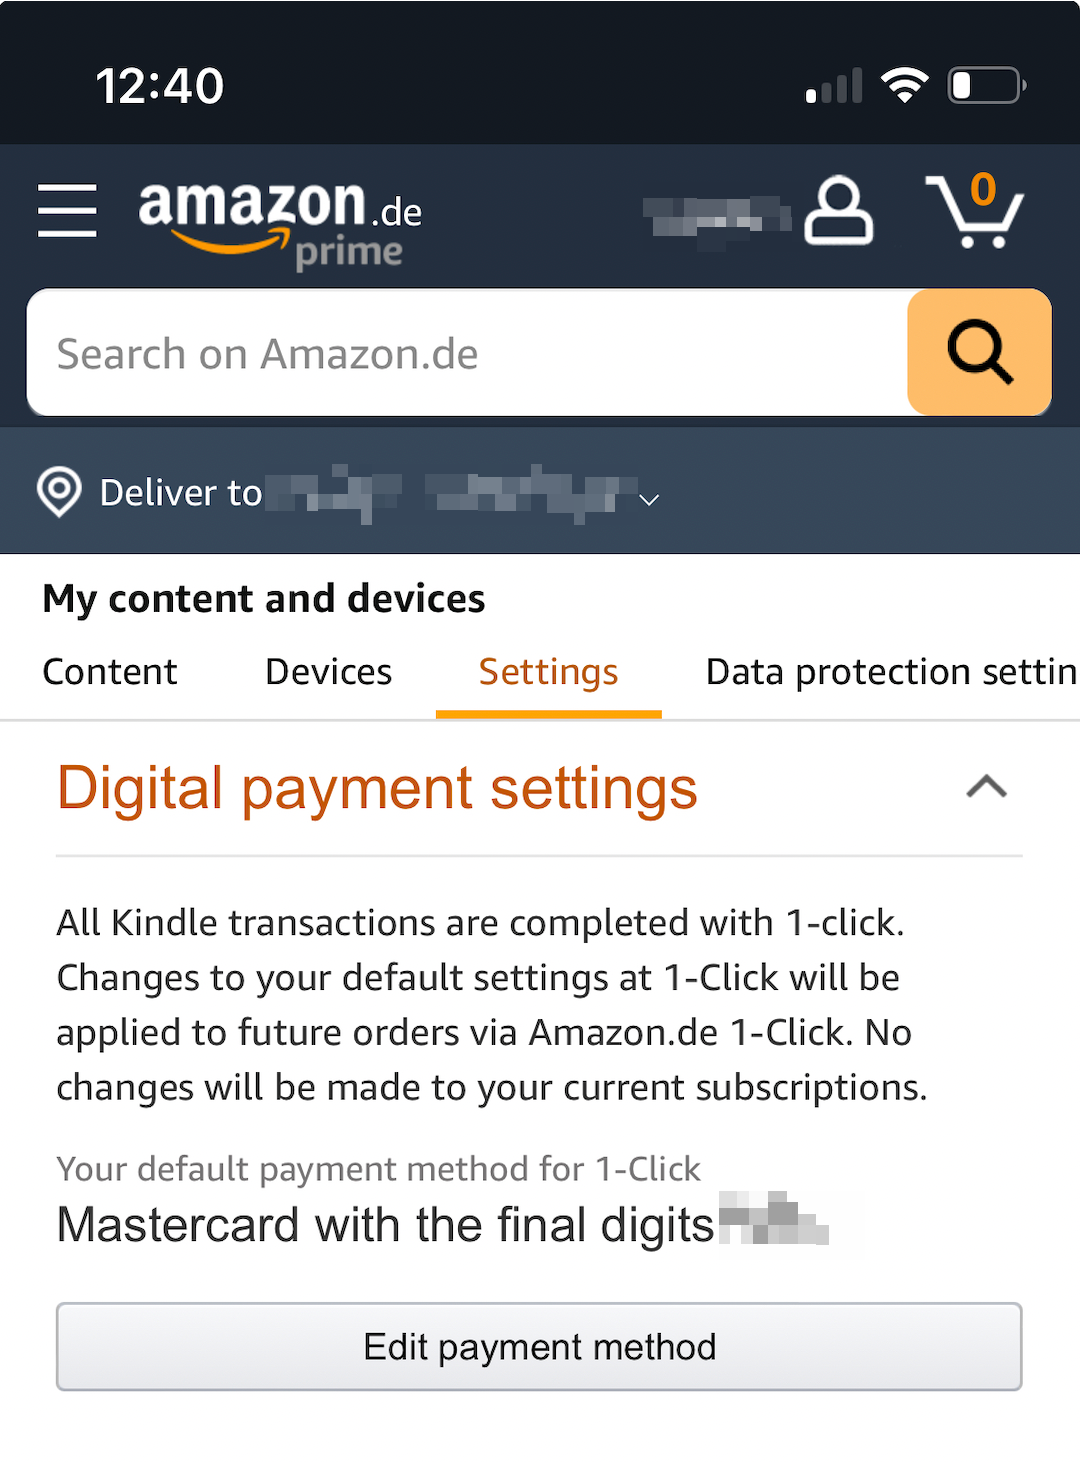Tap the Digital payment settings heading

point(377,788)
